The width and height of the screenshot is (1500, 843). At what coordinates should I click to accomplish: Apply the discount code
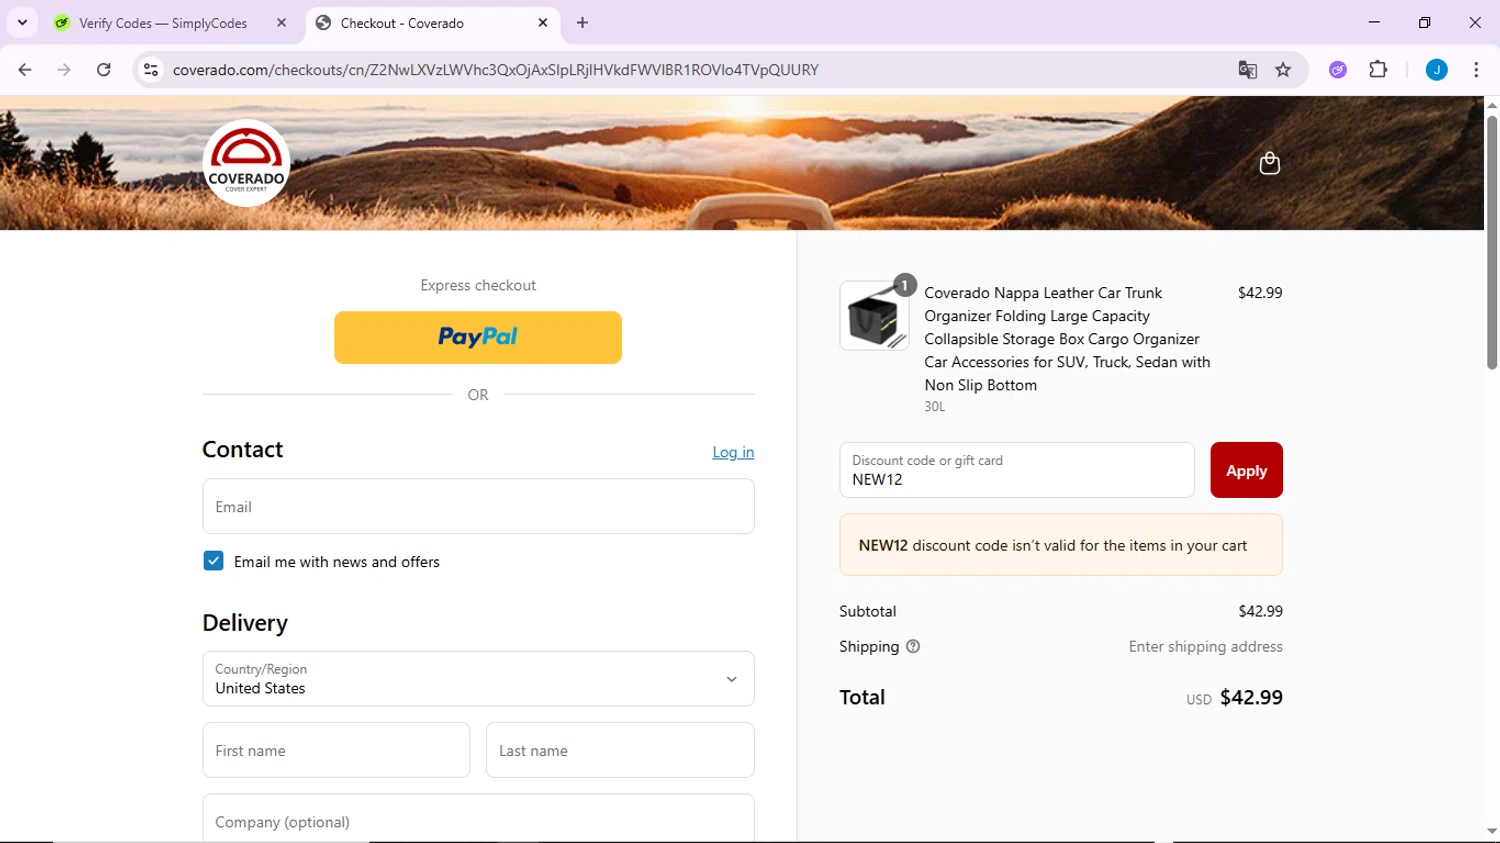click(x=1246, y=470)
